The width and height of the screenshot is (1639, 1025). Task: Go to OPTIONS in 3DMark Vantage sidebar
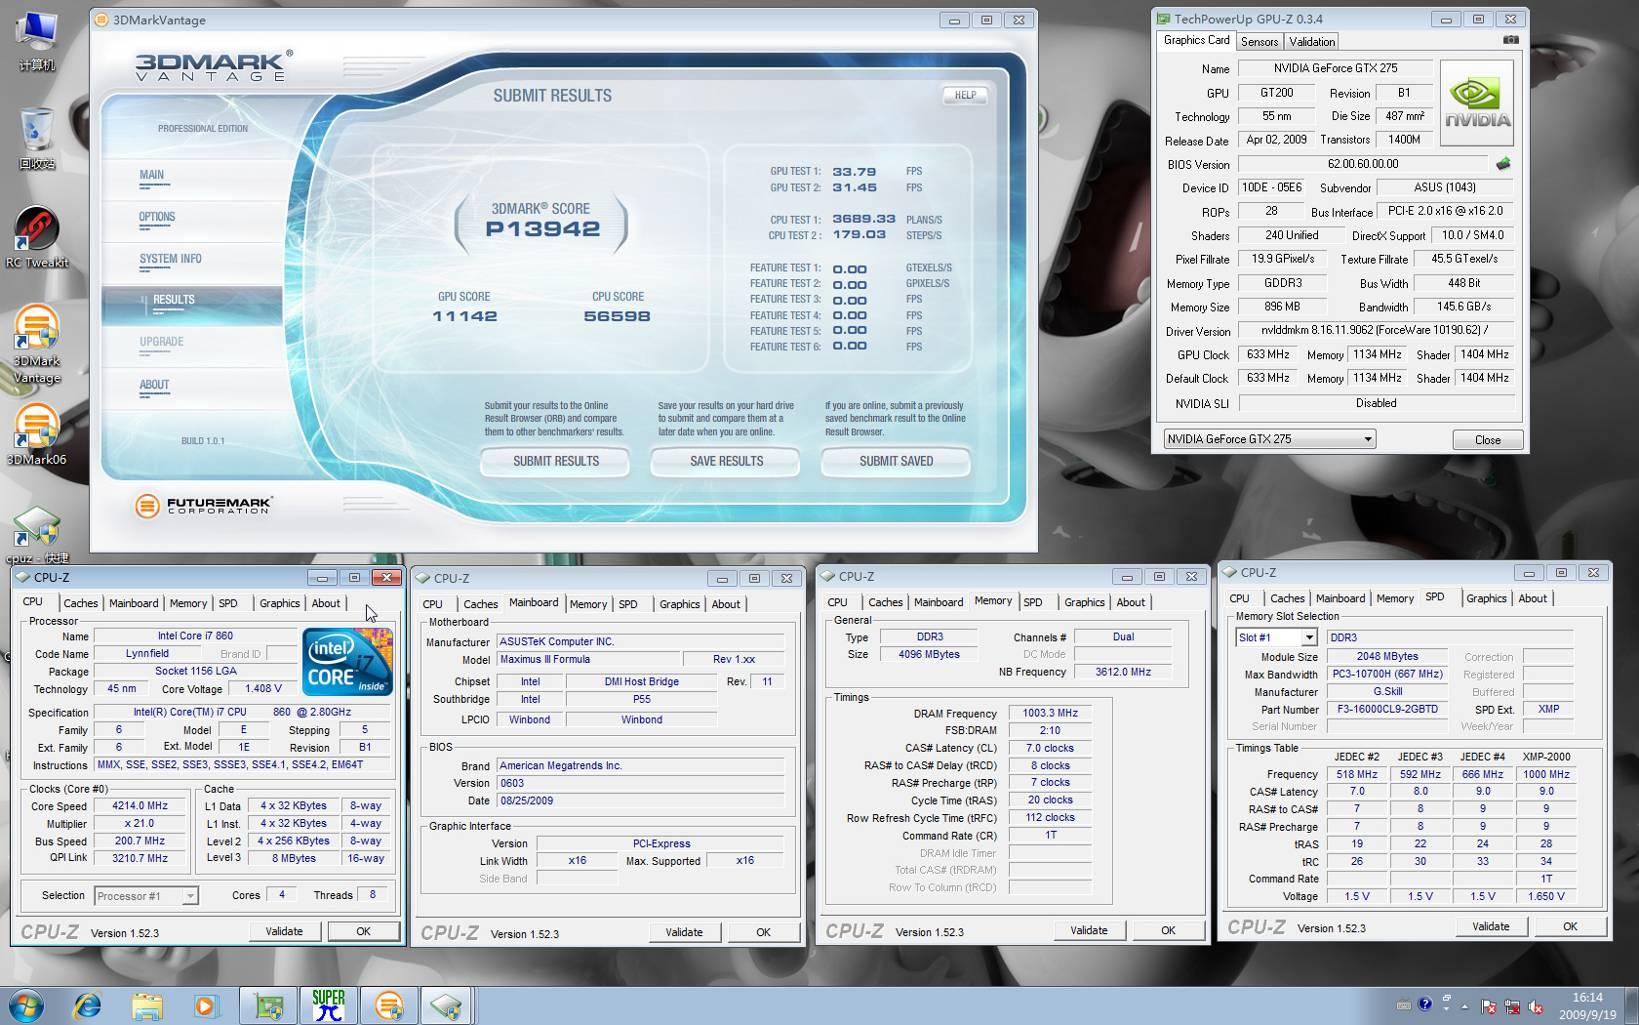click(157, 217)
